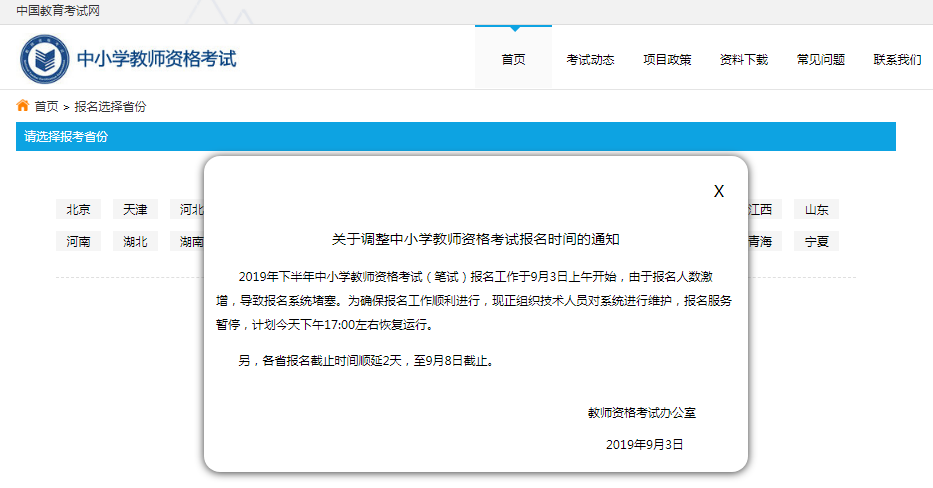Click the 报名选择省份 breadcrumb text

(x=110, y=107)
